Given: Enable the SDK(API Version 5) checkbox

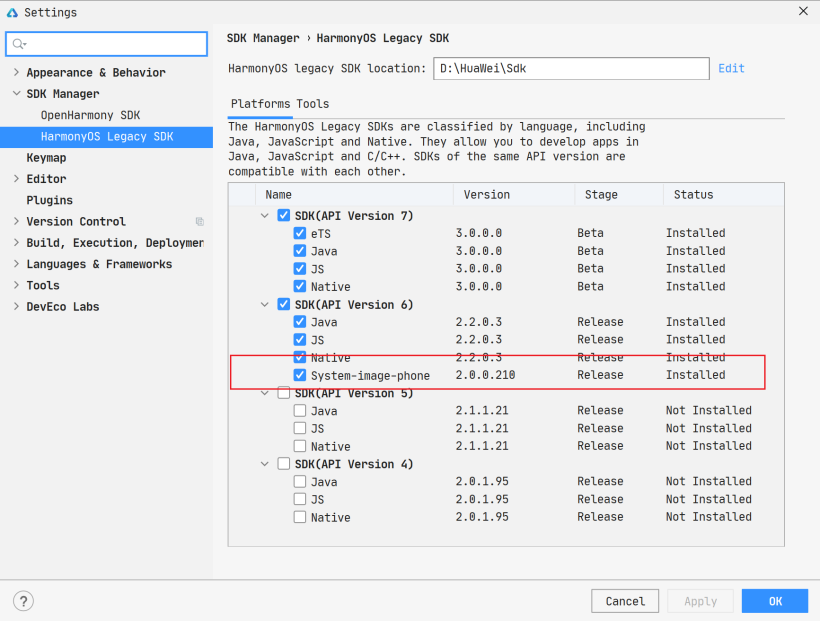Looking at the screenshot, I should point(283,393).
